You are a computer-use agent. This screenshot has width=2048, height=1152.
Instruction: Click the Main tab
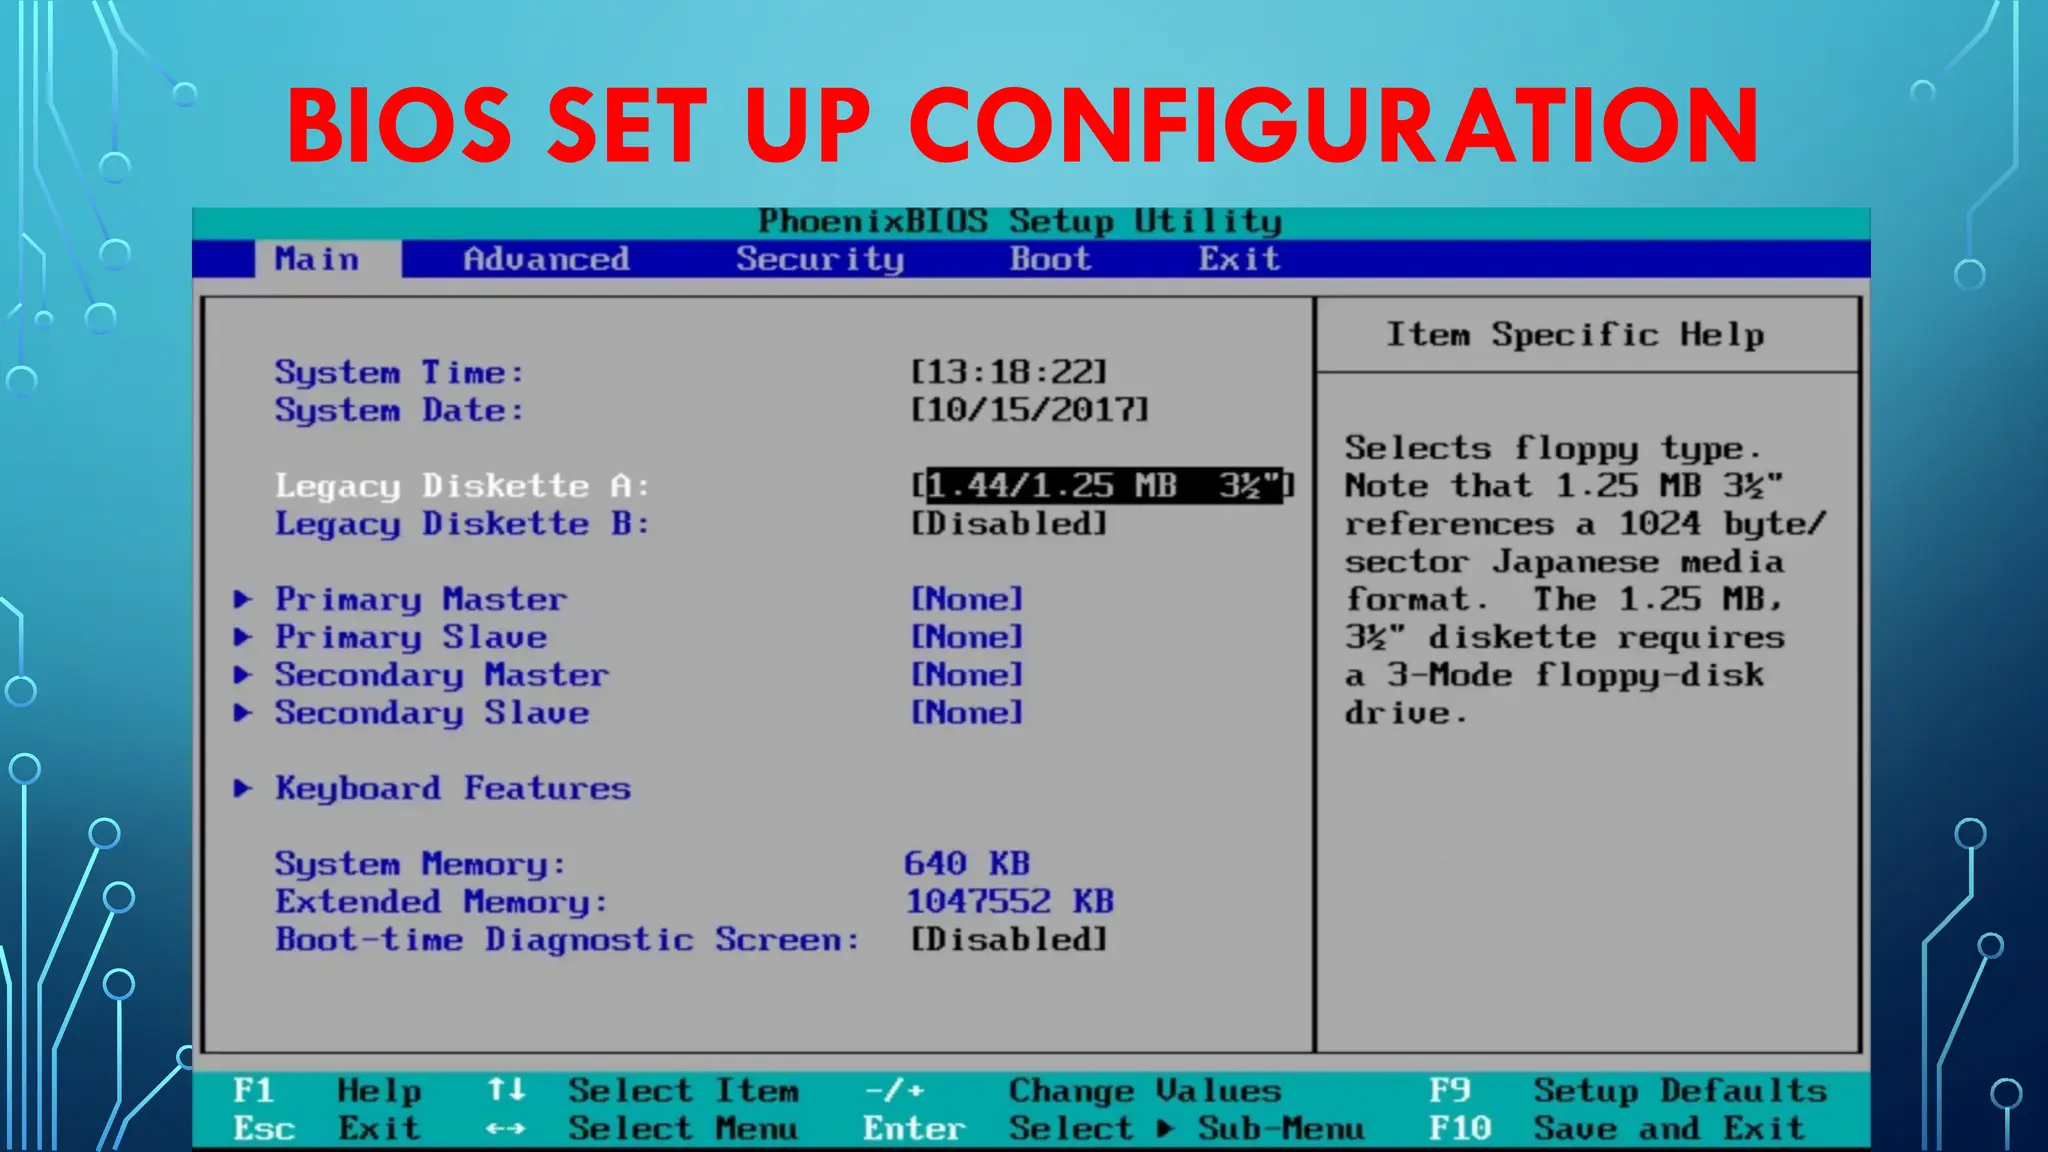317,260
